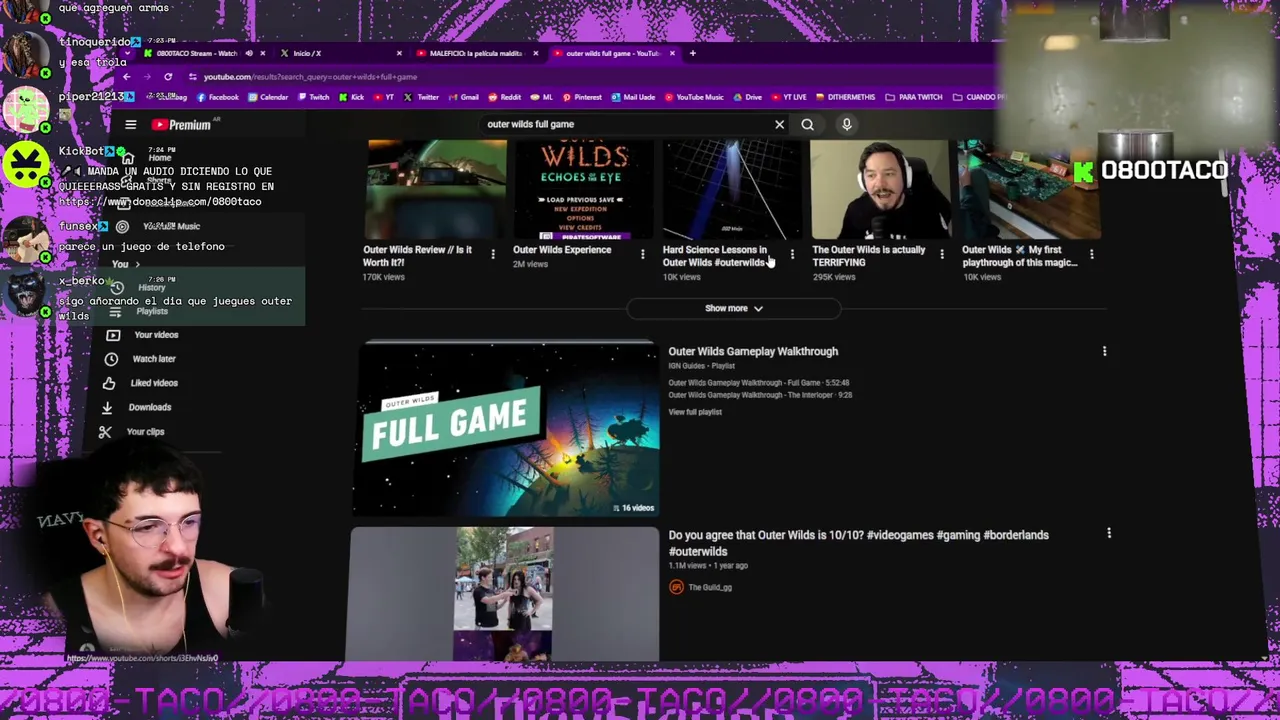Open options for 'actually TERRIFYING' video
The image size is (1280, 720).
pyautogui.click(x=941, y=254)
